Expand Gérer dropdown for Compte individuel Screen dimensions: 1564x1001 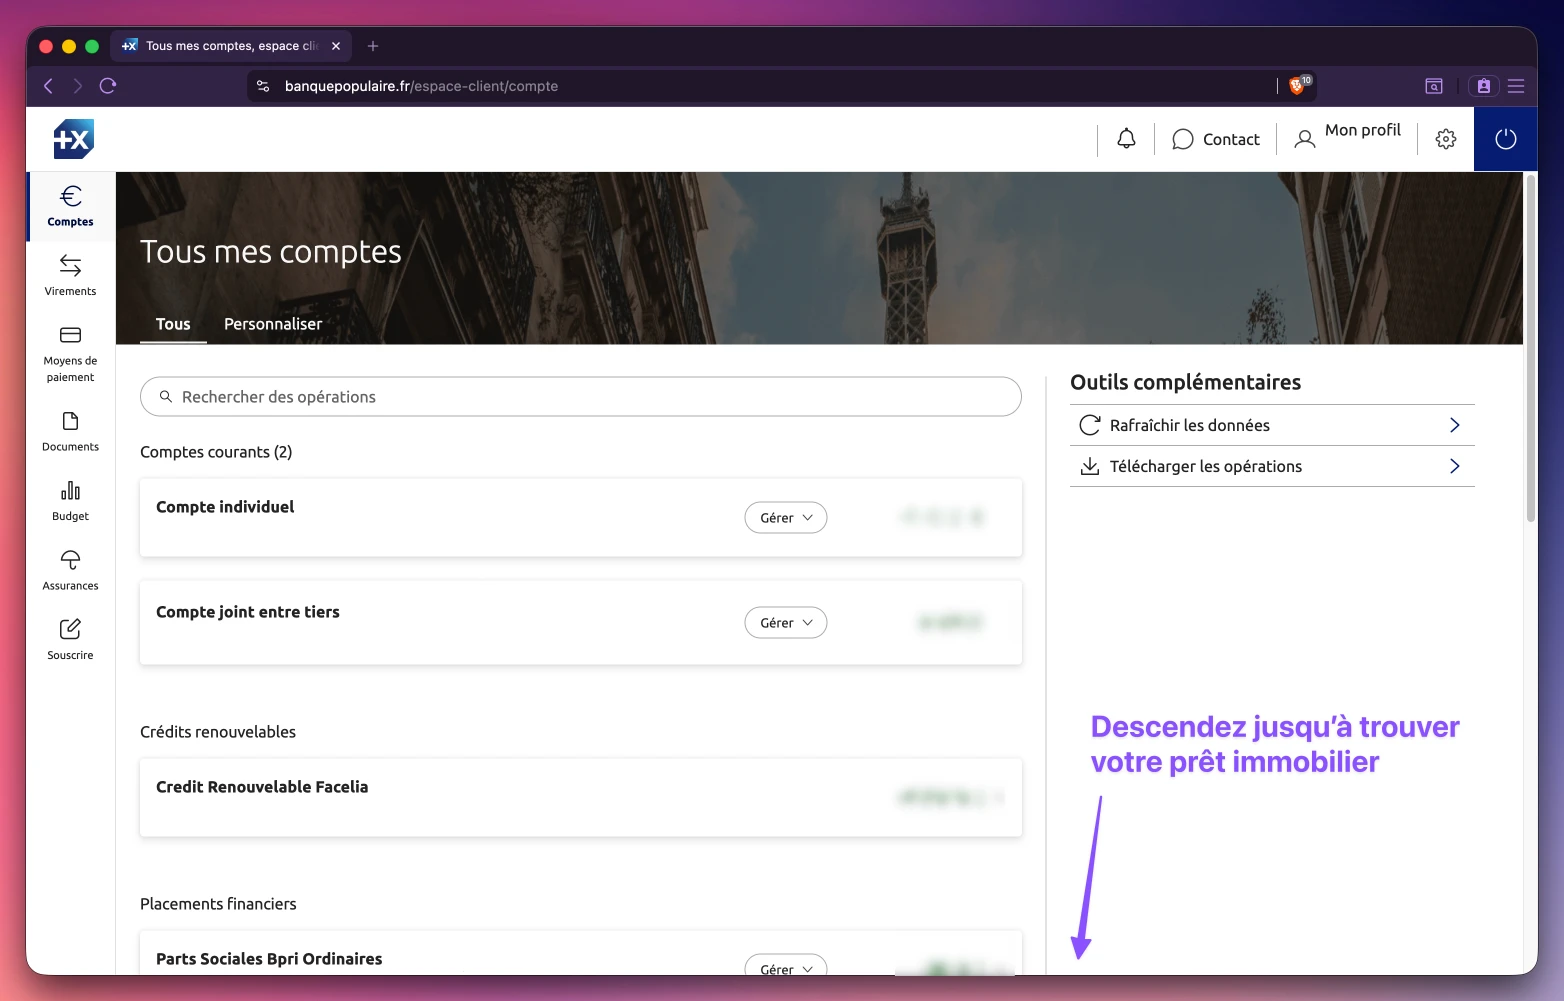786,518
